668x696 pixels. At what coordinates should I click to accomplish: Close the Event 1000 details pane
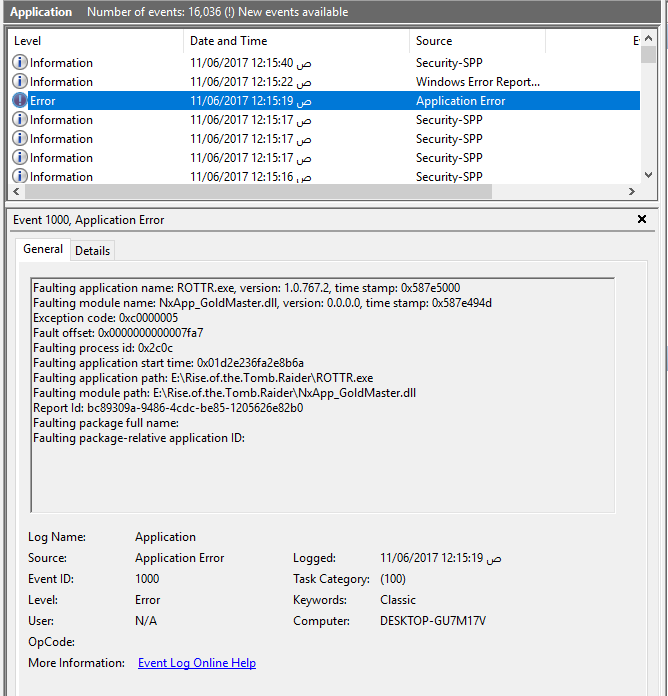coord(642,219)
